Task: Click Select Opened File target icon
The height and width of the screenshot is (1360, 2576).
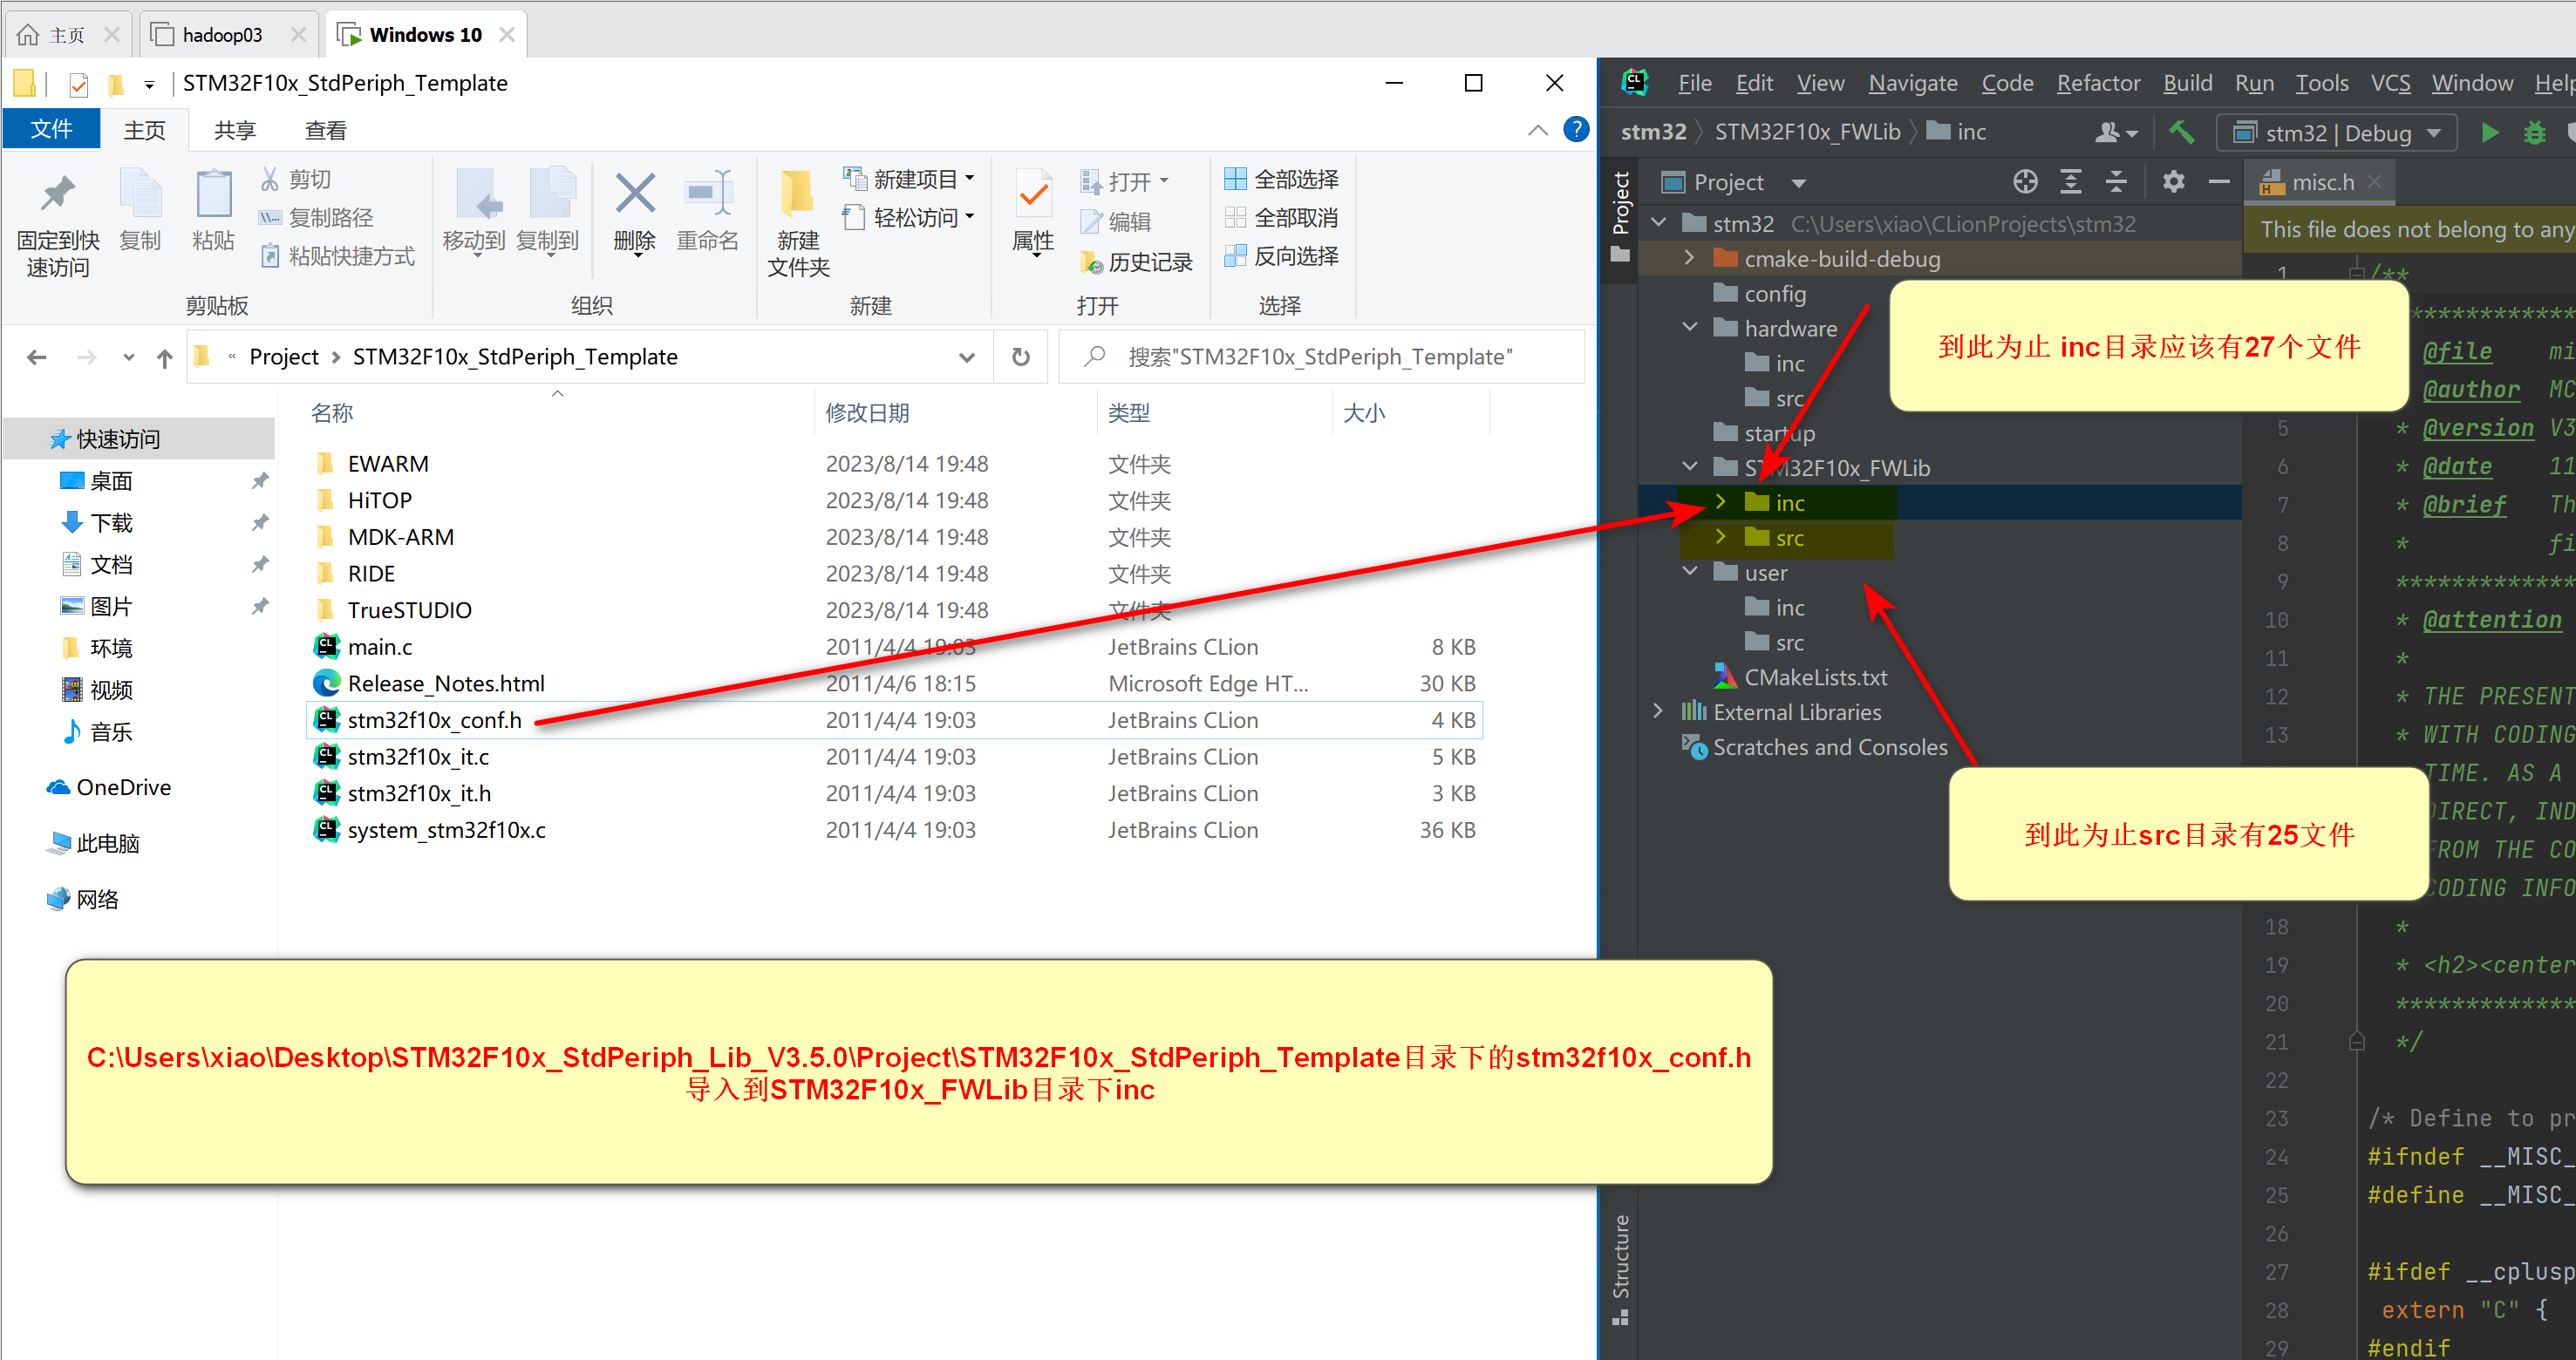Action: coord(2025,182)
